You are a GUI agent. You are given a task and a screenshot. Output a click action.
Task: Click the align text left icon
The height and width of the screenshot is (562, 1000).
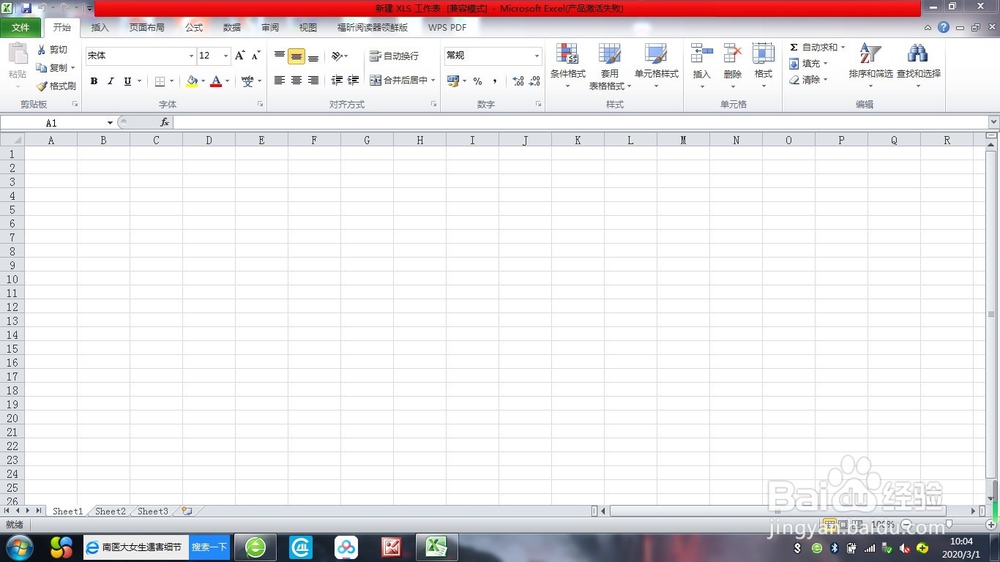click(x=279, y=80)
